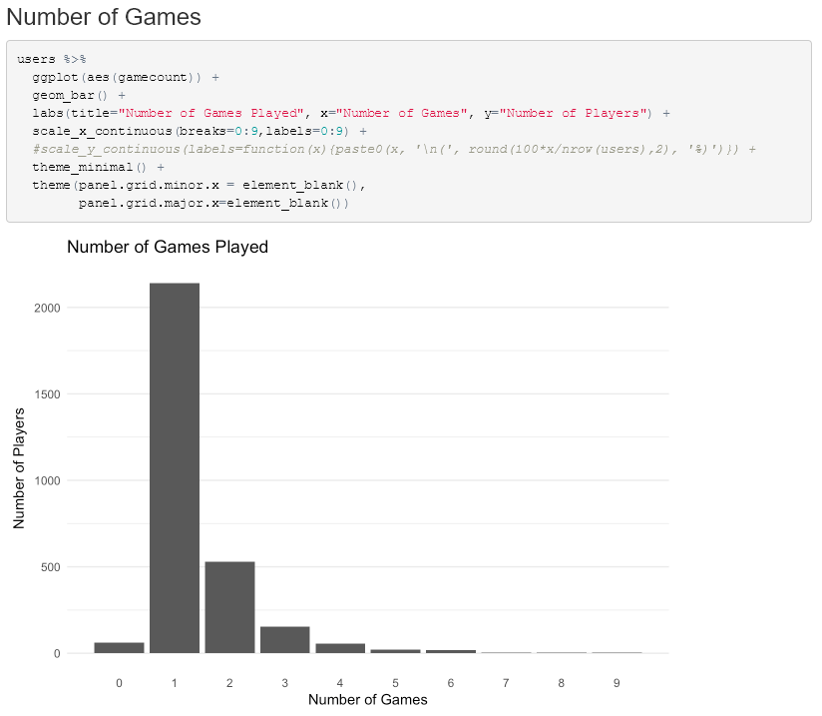Click the "users %>%" line in code block
The image size is (822, 716).
tap(51, 59)
